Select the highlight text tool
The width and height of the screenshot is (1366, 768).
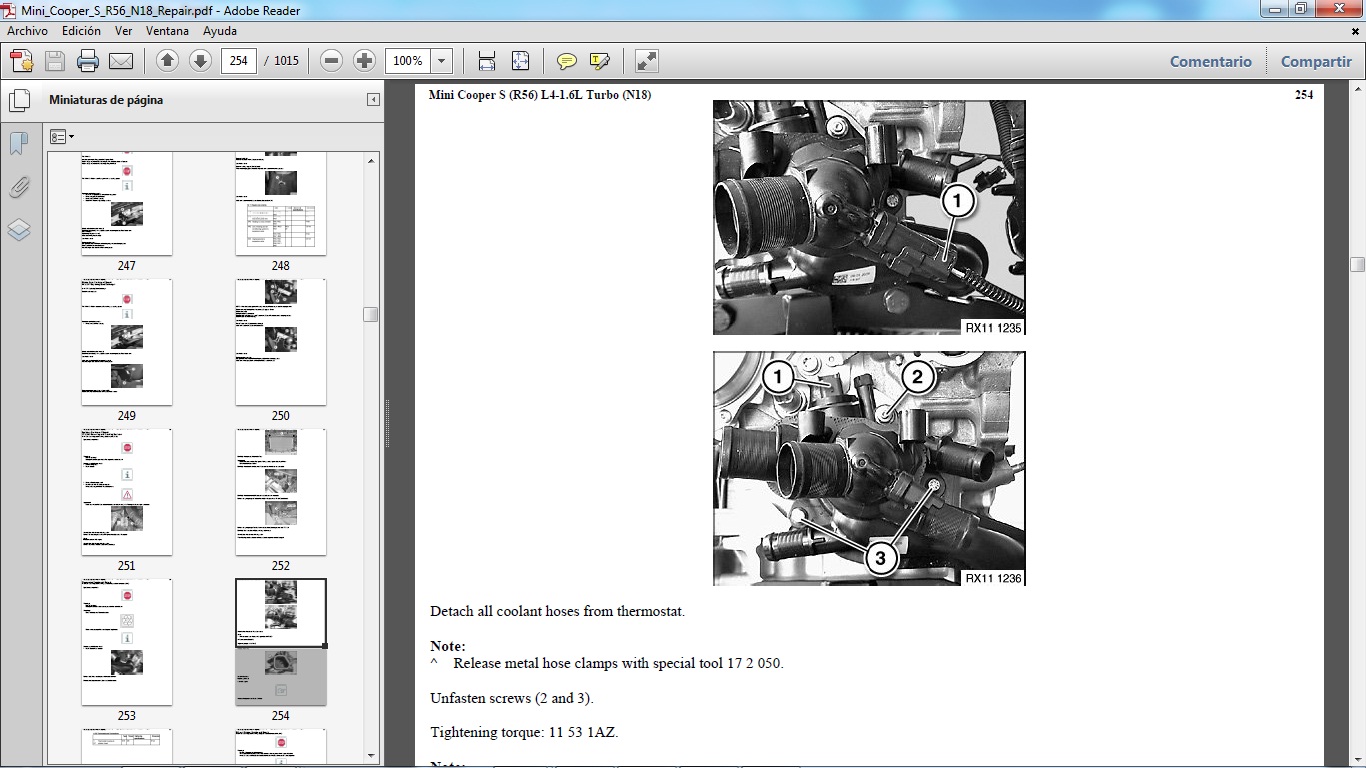point(600,61)
